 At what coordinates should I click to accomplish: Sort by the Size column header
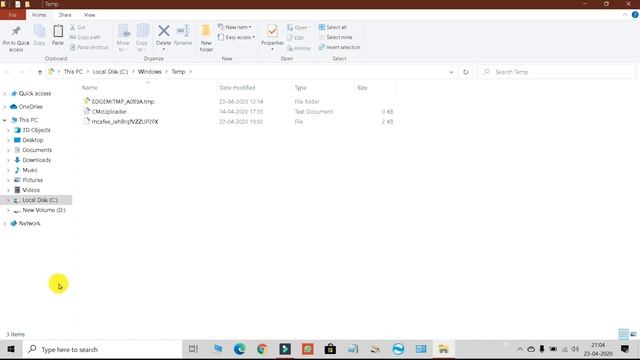pos(362,88)
